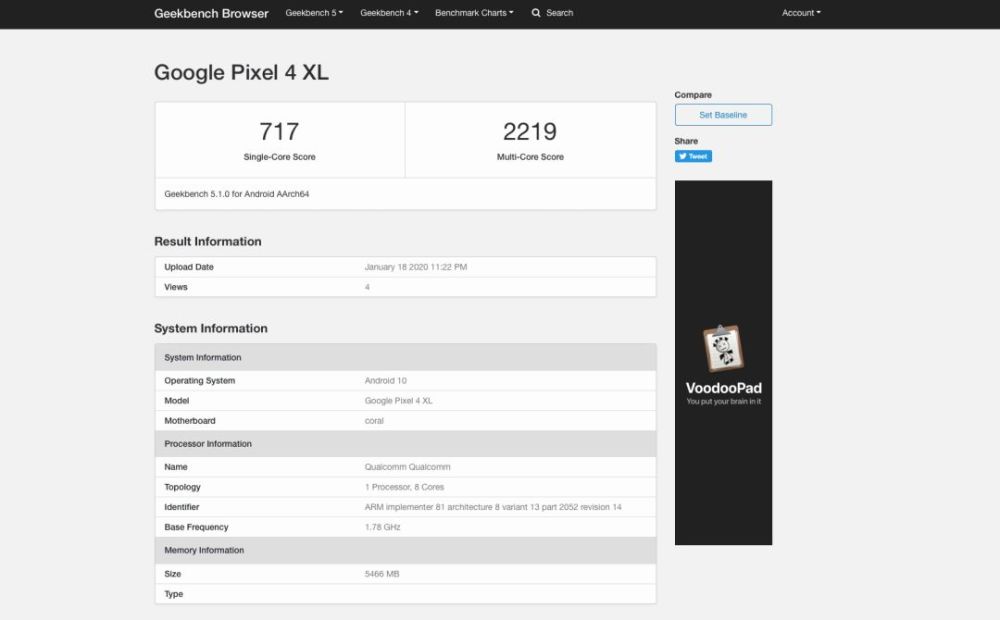
Task: Click the single-core score 717
Action: [x=279, y=131]
